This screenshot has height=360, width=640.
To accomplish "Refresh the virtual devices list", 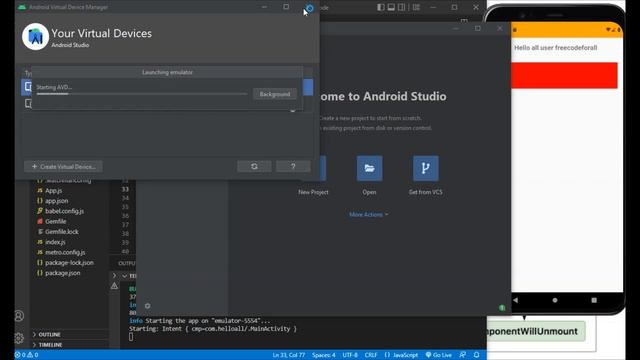I will (x=254, y=167).
